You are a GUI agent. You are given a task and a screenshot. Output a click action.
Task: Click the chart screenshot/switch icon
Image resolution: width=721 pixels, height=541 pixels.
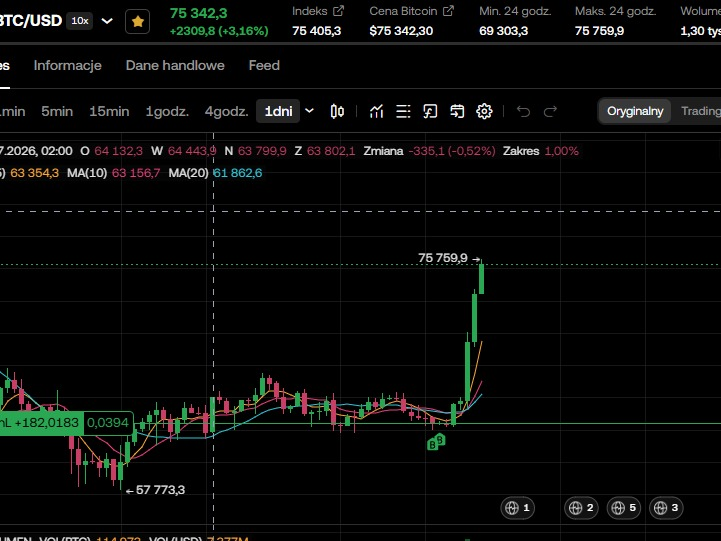click(x=457, y=111)
